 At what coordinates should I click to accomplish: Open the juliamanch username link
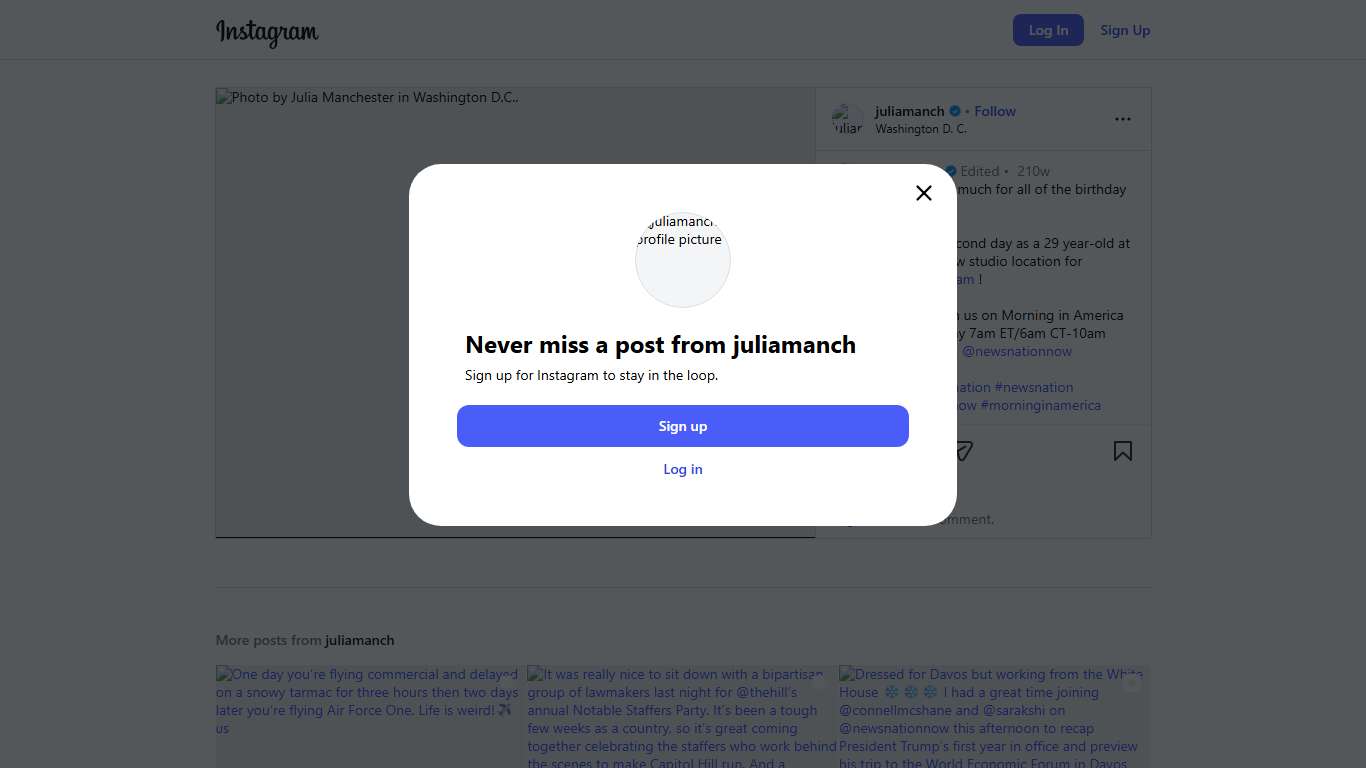[909, 111]
